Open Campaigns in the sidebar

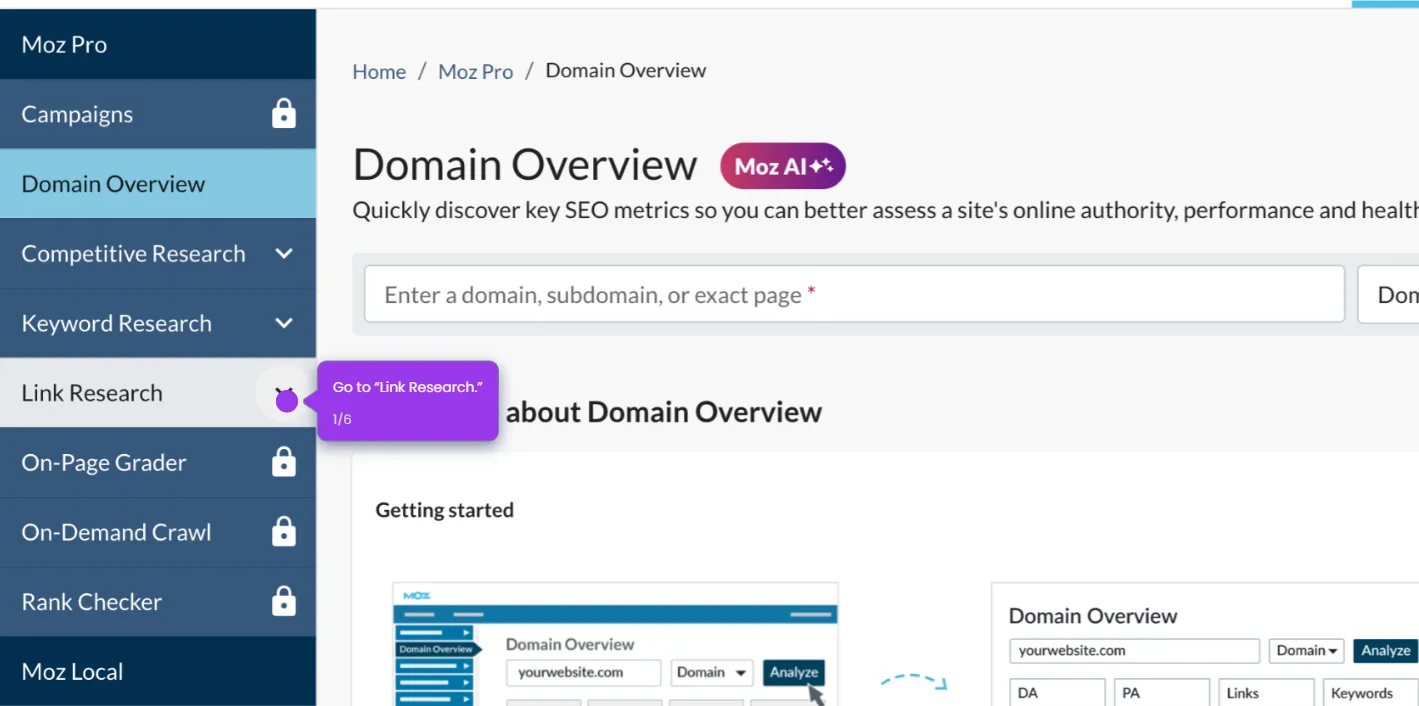[158, 114]
